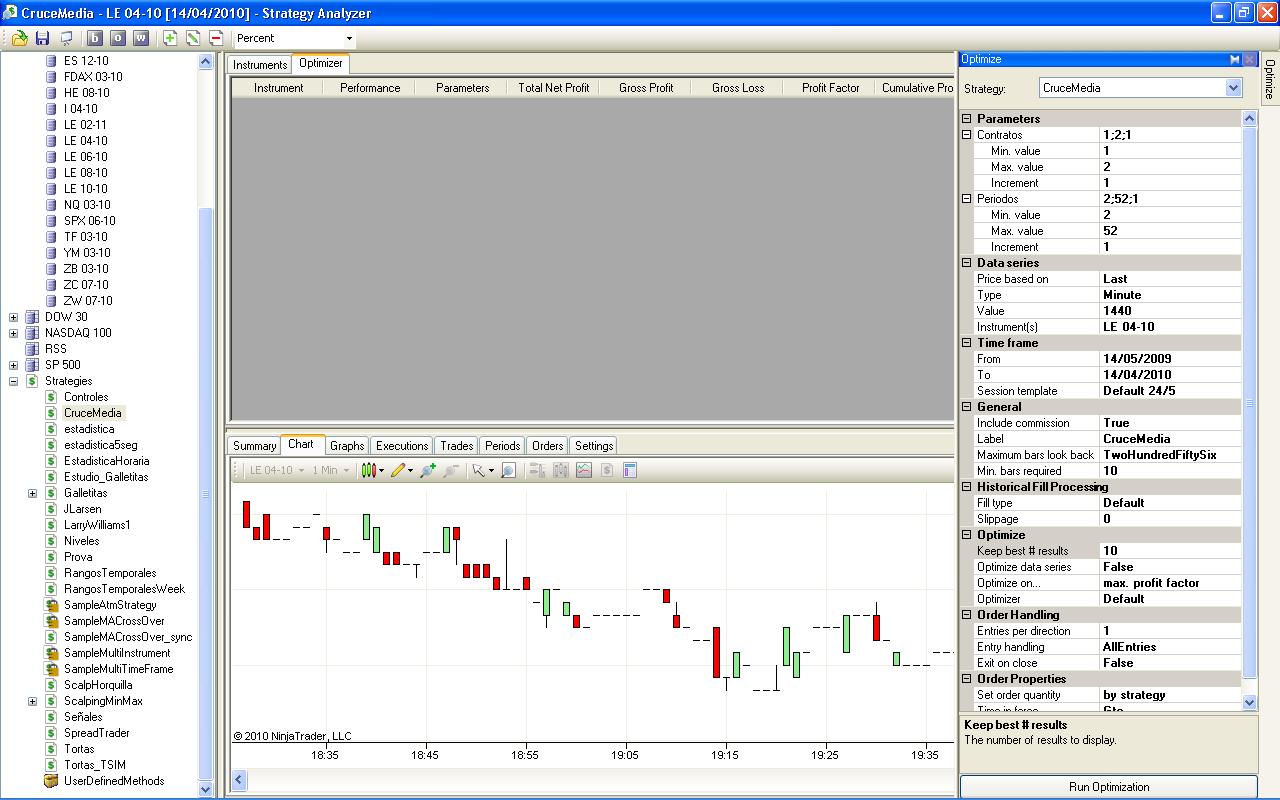Viewport: 1280px width, 800px height.
Task: Switch to the Trades tab
Action: pyautogui.click(x=457, y=446)
